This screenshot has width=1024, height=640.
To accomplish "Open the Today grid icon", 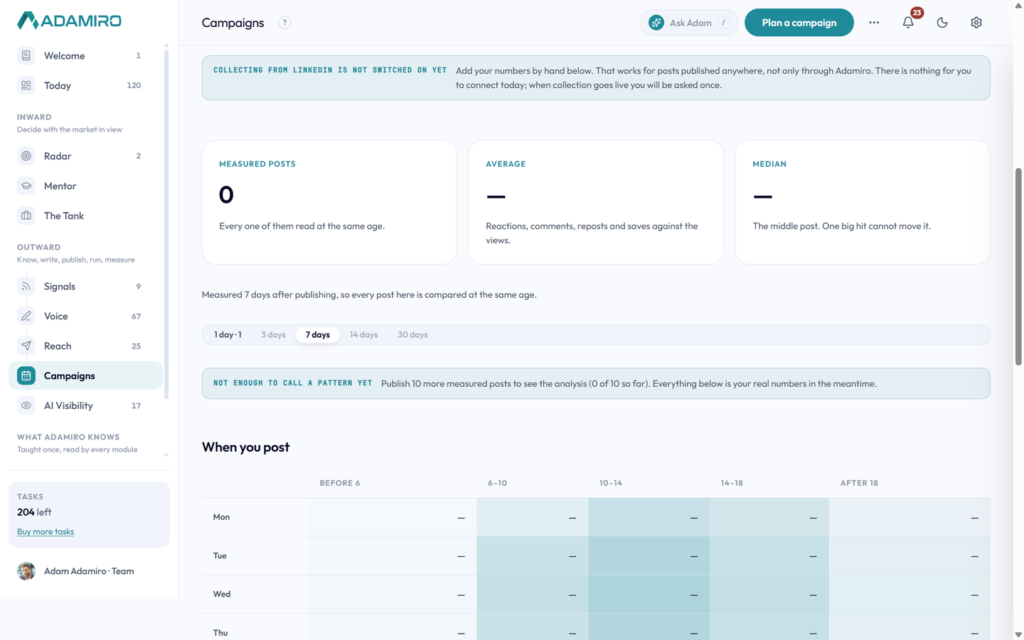I will [26, 85].
